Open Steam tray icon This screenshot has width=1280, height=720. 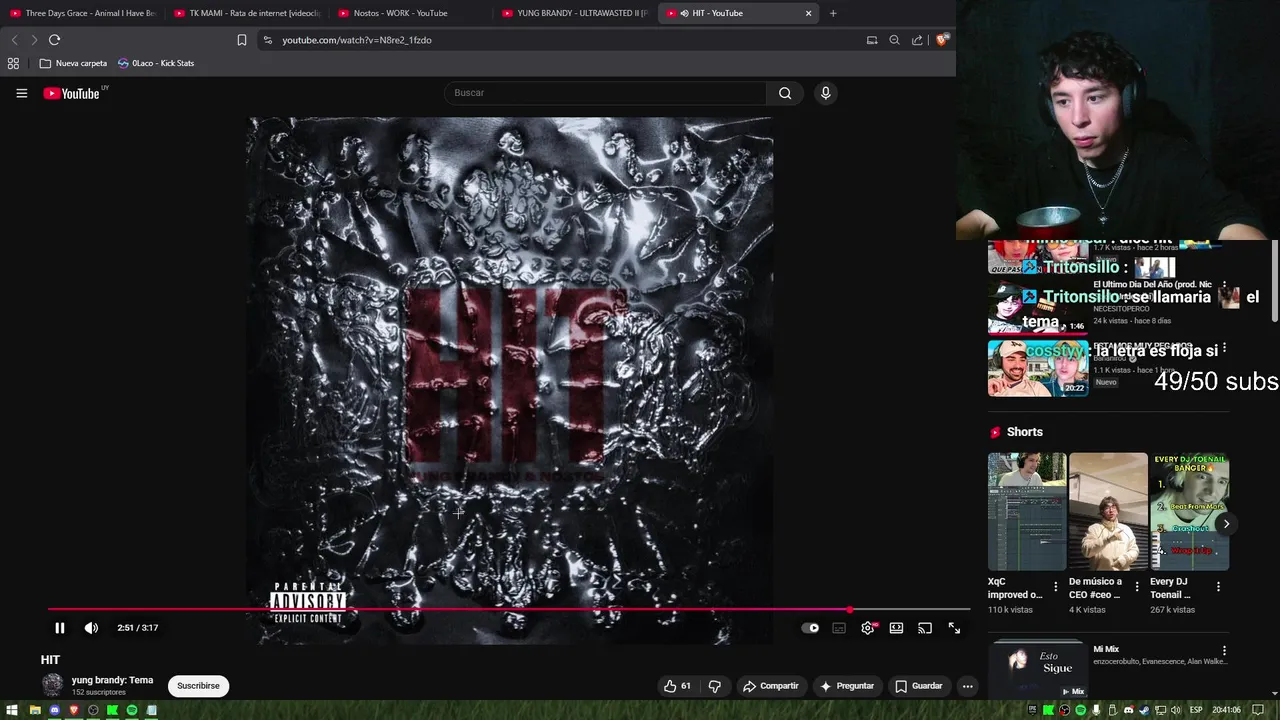pyautogui.click(x=1144, y=710)
